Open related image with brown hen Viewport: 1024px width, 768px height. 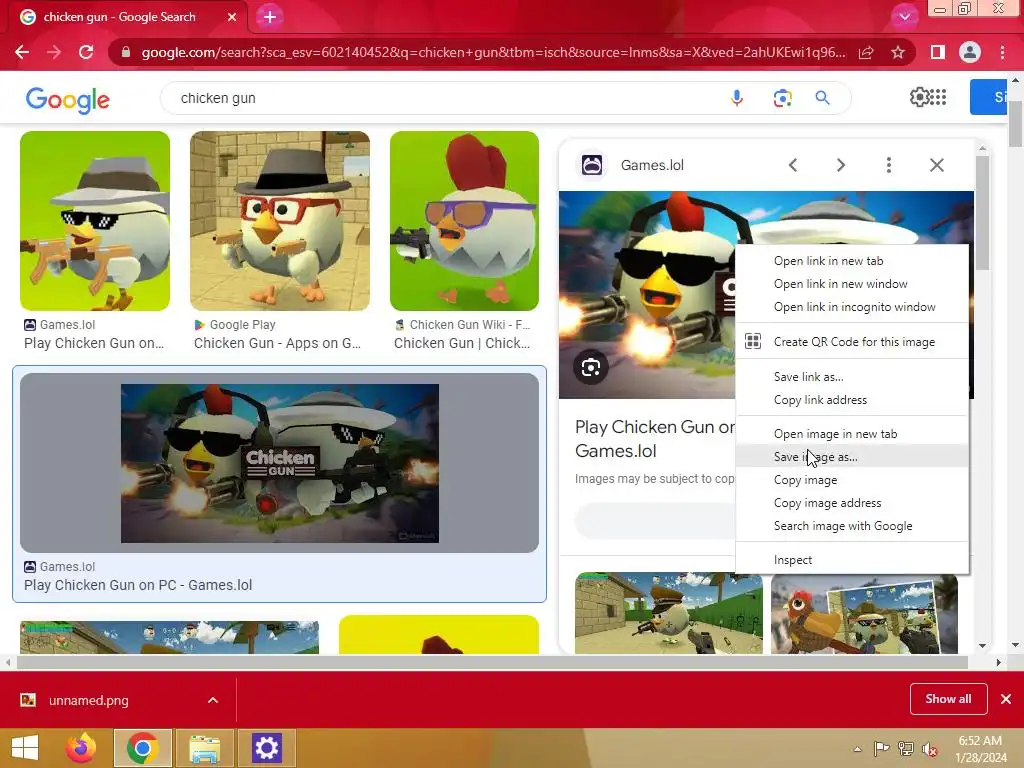click(x=864, y=613)
